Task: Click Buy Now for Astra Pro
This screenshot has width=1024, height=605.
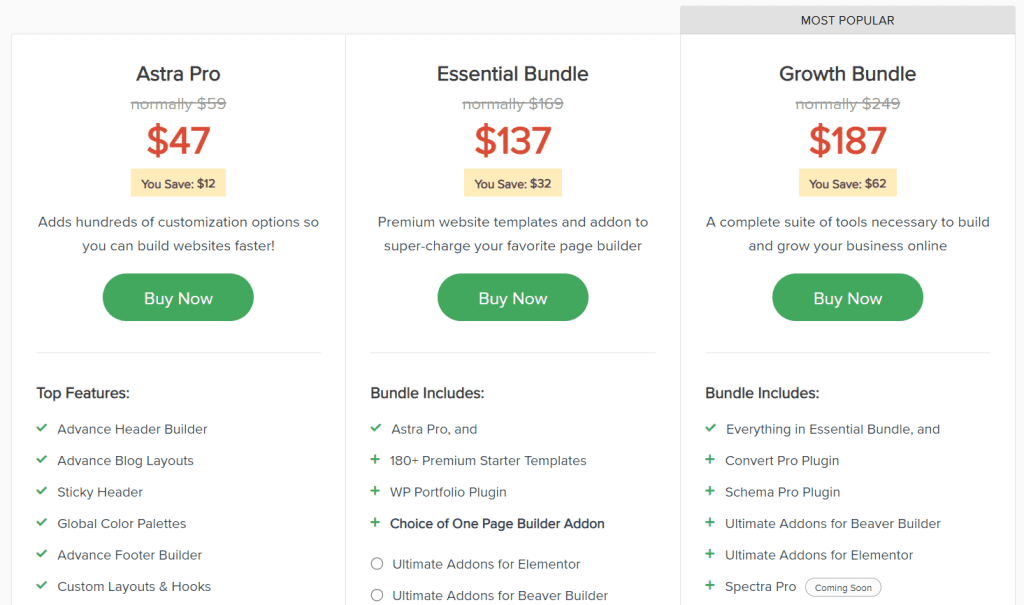Action: 178,297
